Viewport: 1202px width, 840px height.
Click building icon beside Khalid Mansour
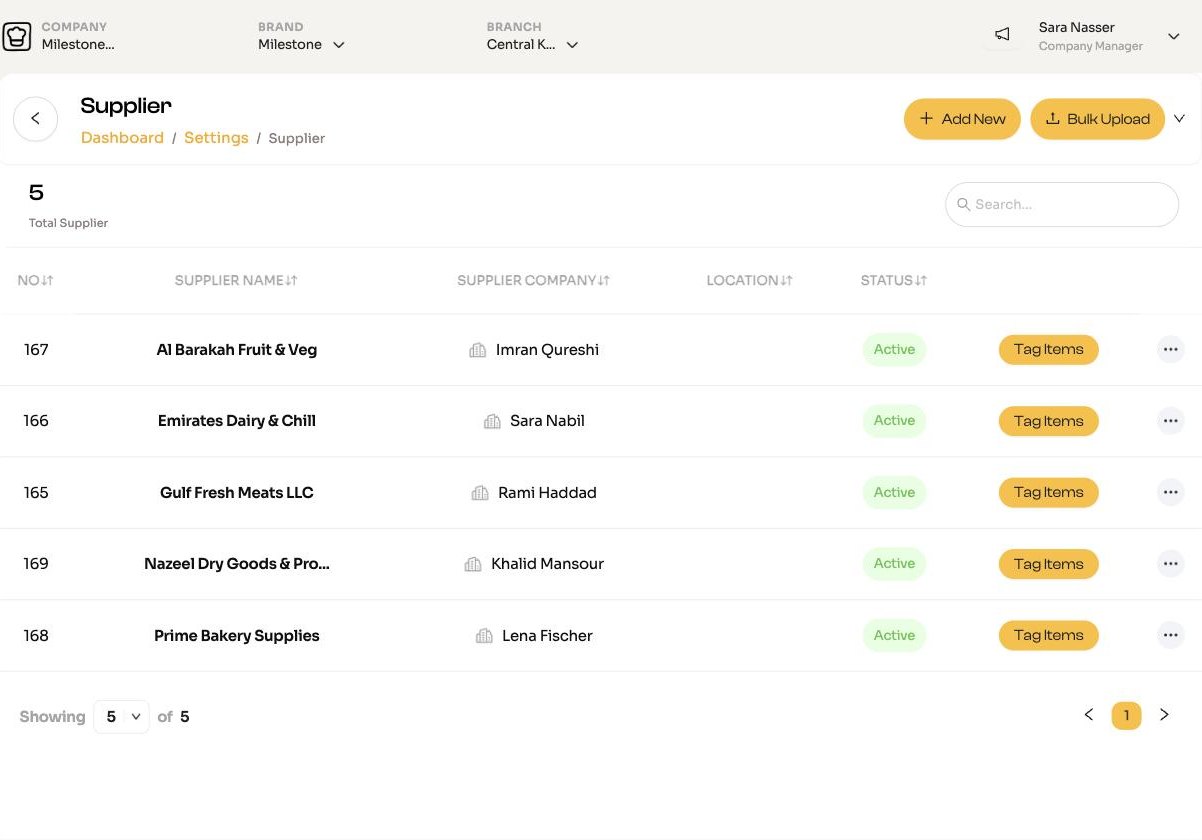coord(473,564)
